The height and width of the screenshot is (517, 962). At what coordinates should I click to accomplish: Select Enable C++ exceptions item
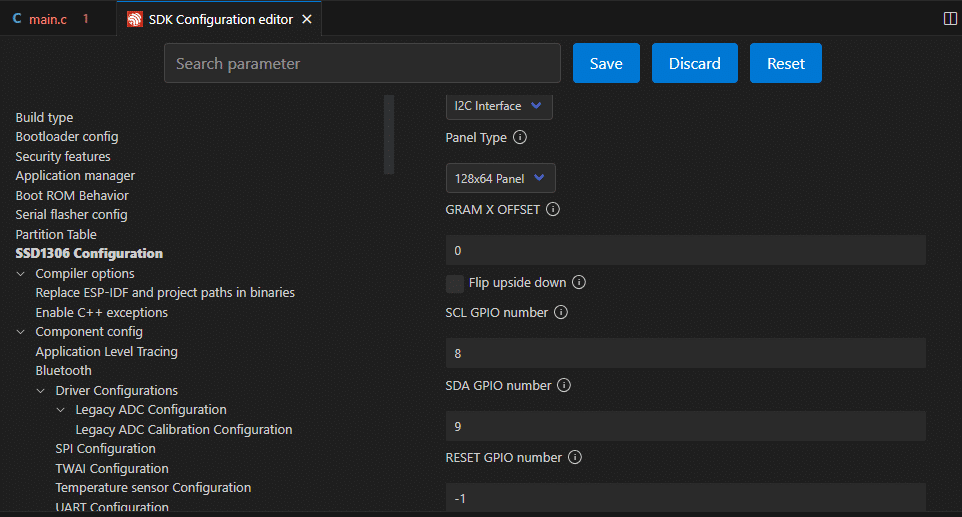(102, 312)
